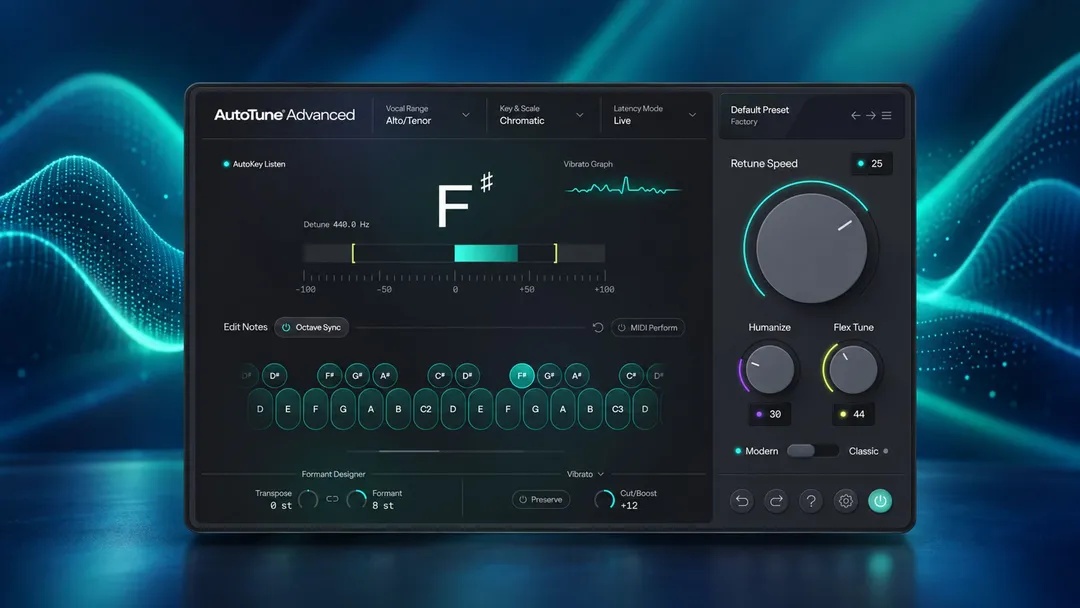Click the Vibrato Graph waveform display
Viewport: 1080px width, 608px height.
point(623,187)
